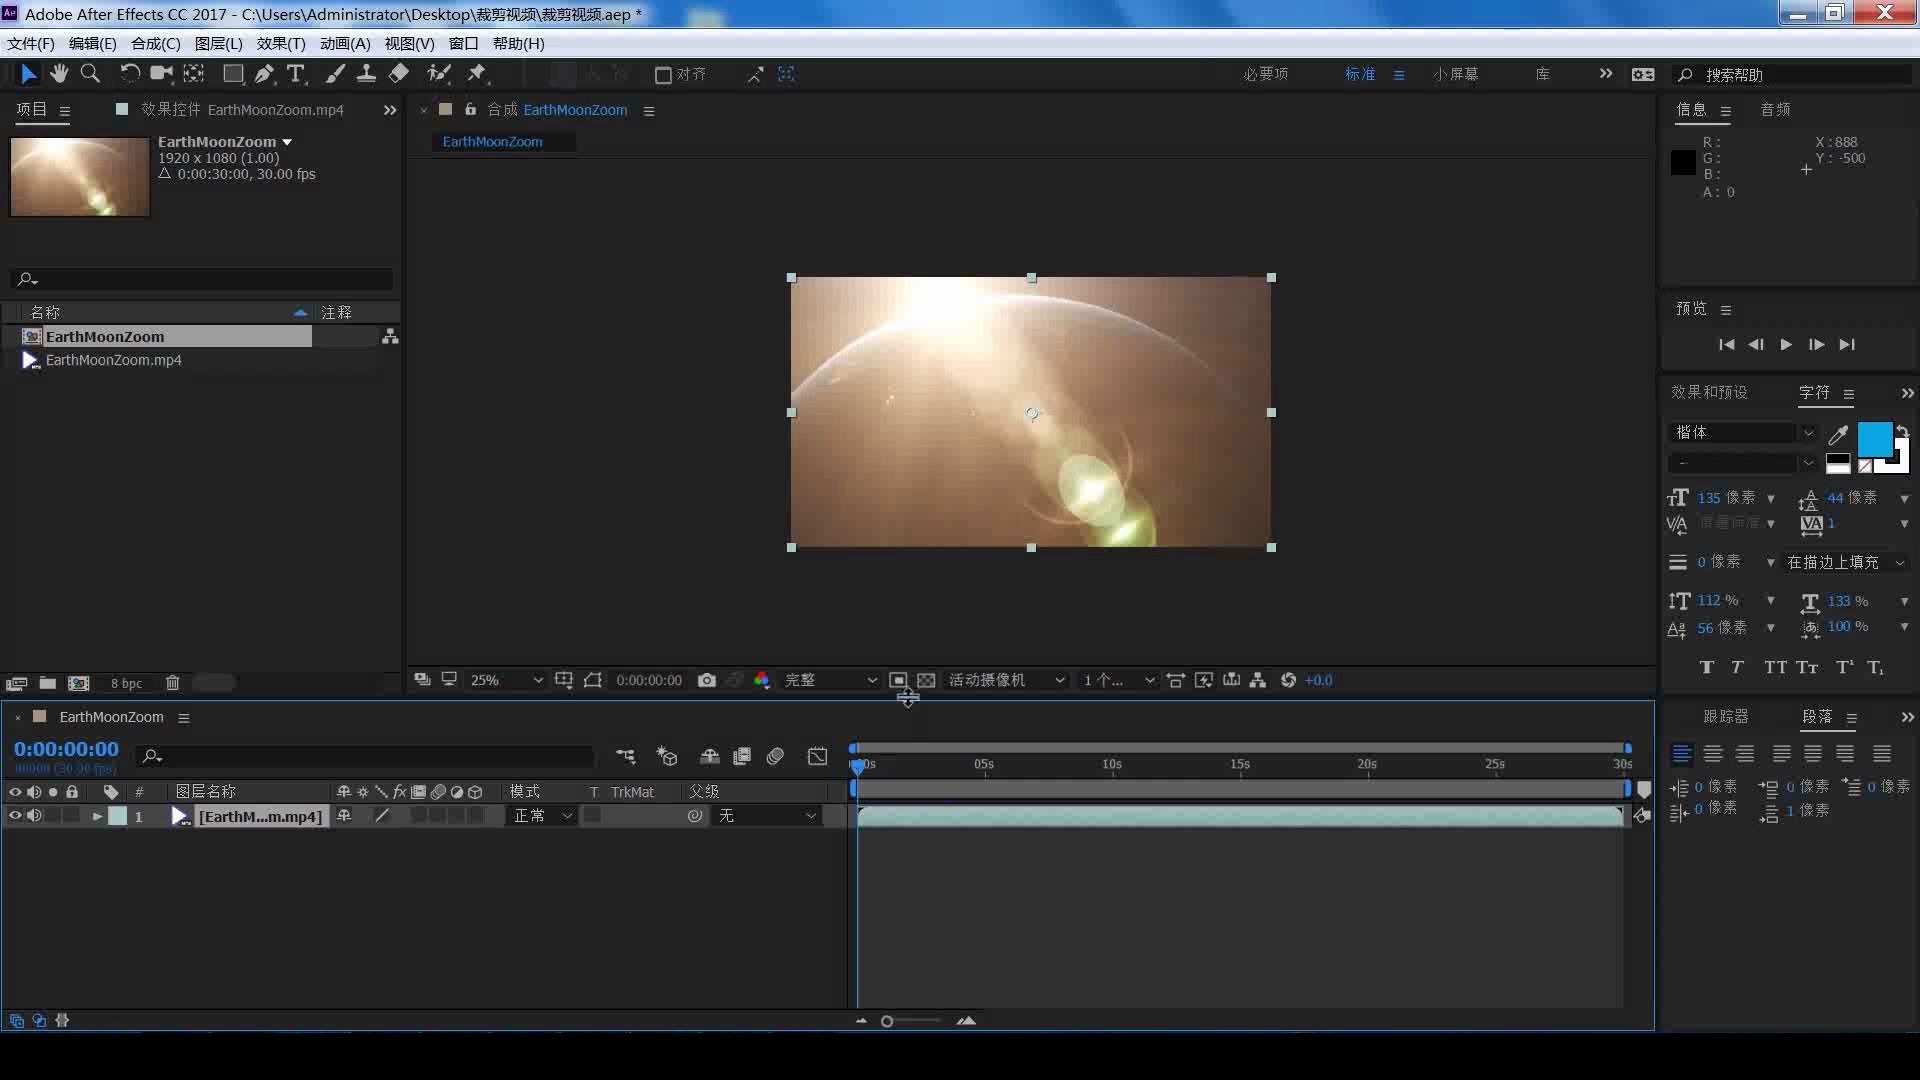Switch to the 效果和预设 tab
This screenshot has height=1080, width=1920.
point(1709,392)
